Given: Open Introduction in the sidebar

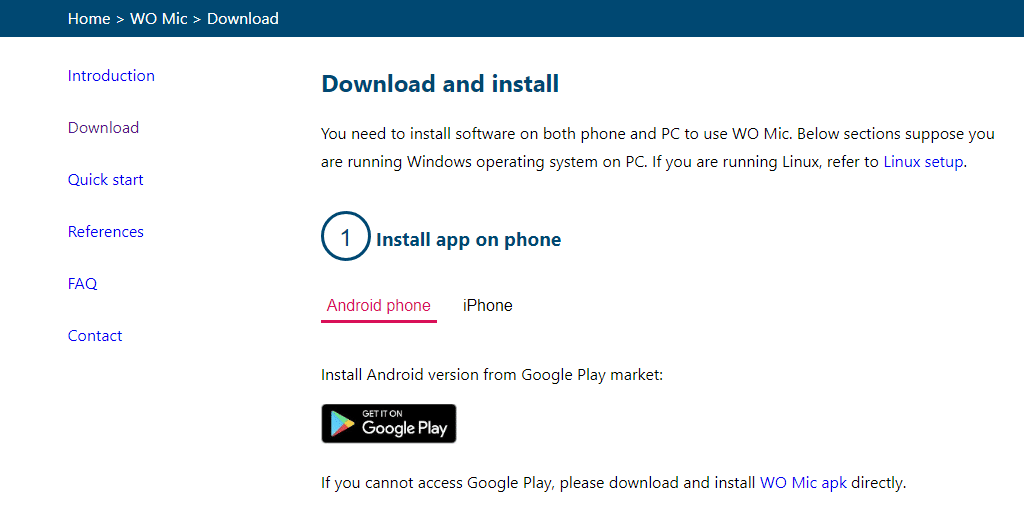Looking at the screenshot, I should [x=111, y=76].
